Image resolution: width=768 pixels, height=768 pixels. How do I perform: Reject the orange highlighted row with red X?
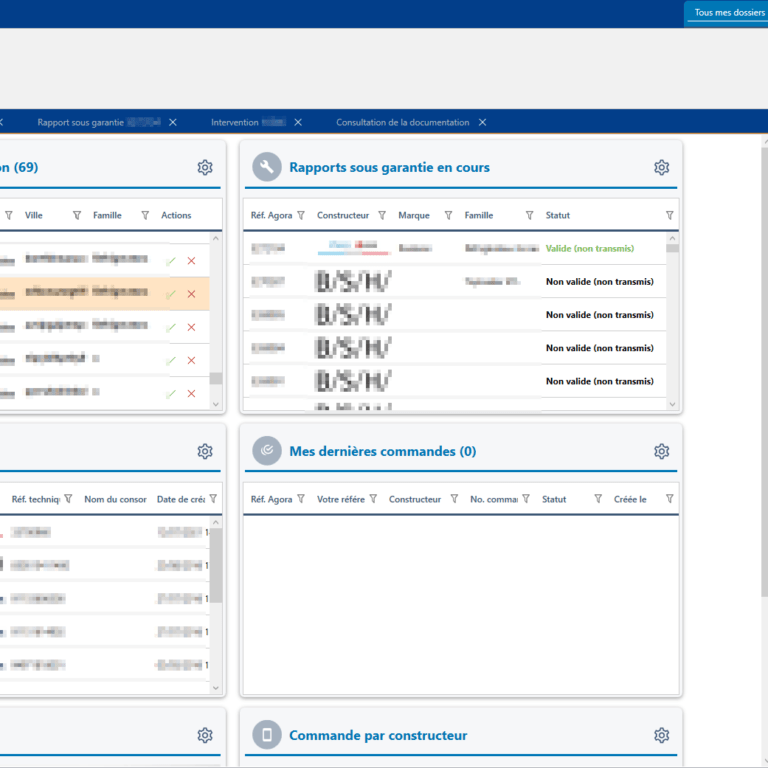point(191,294)
